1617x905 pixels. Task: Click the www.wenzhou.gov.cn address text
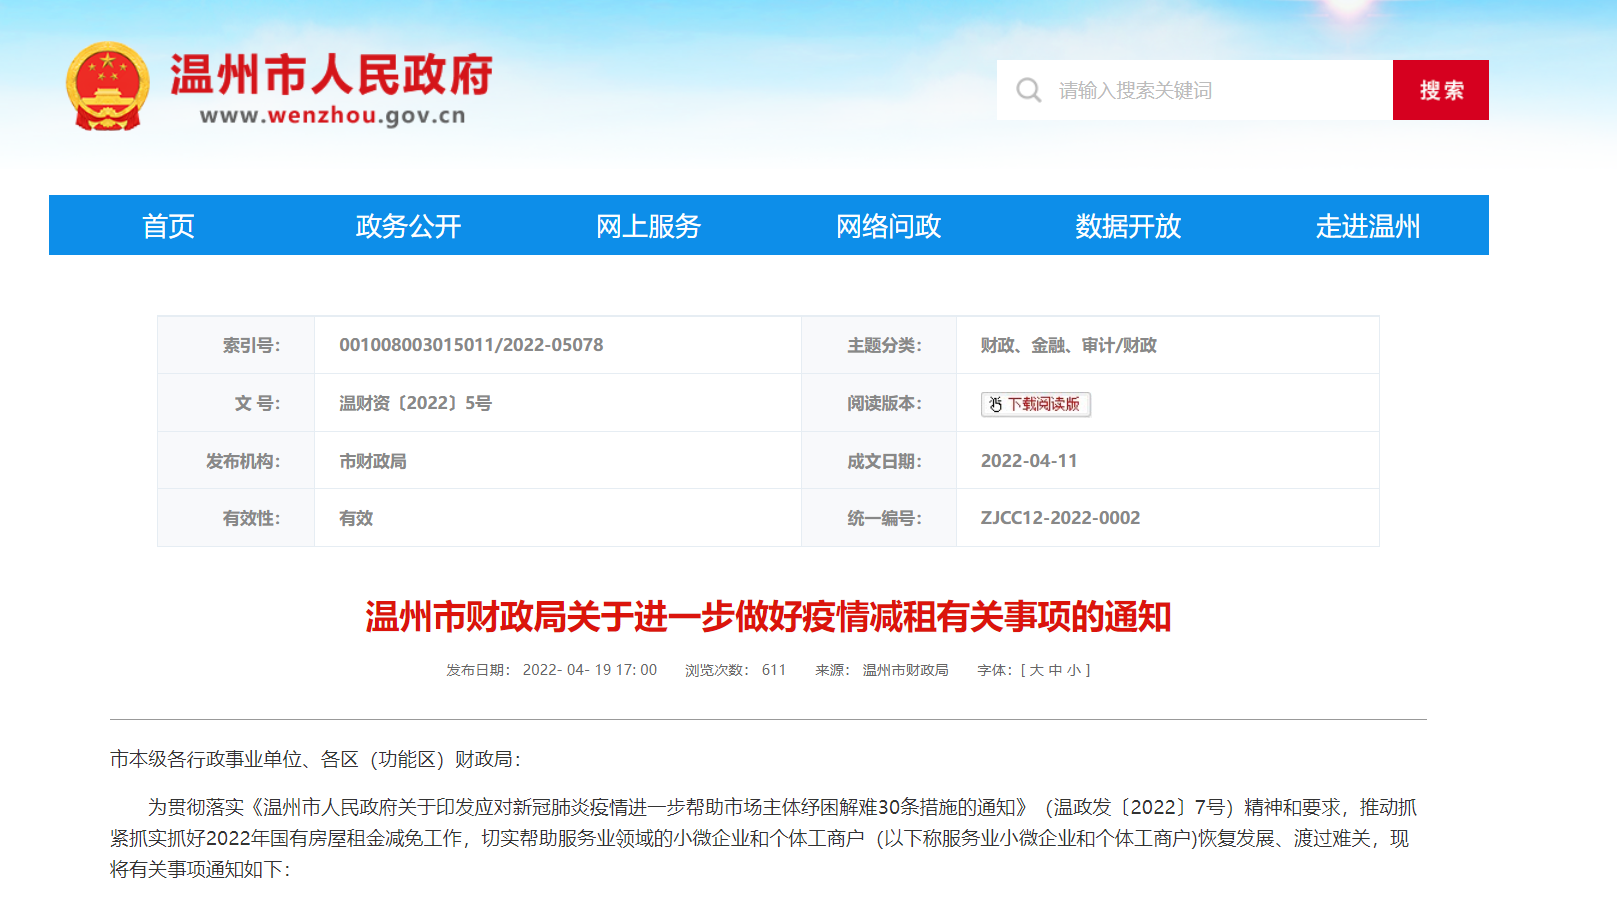pos(332,116)
